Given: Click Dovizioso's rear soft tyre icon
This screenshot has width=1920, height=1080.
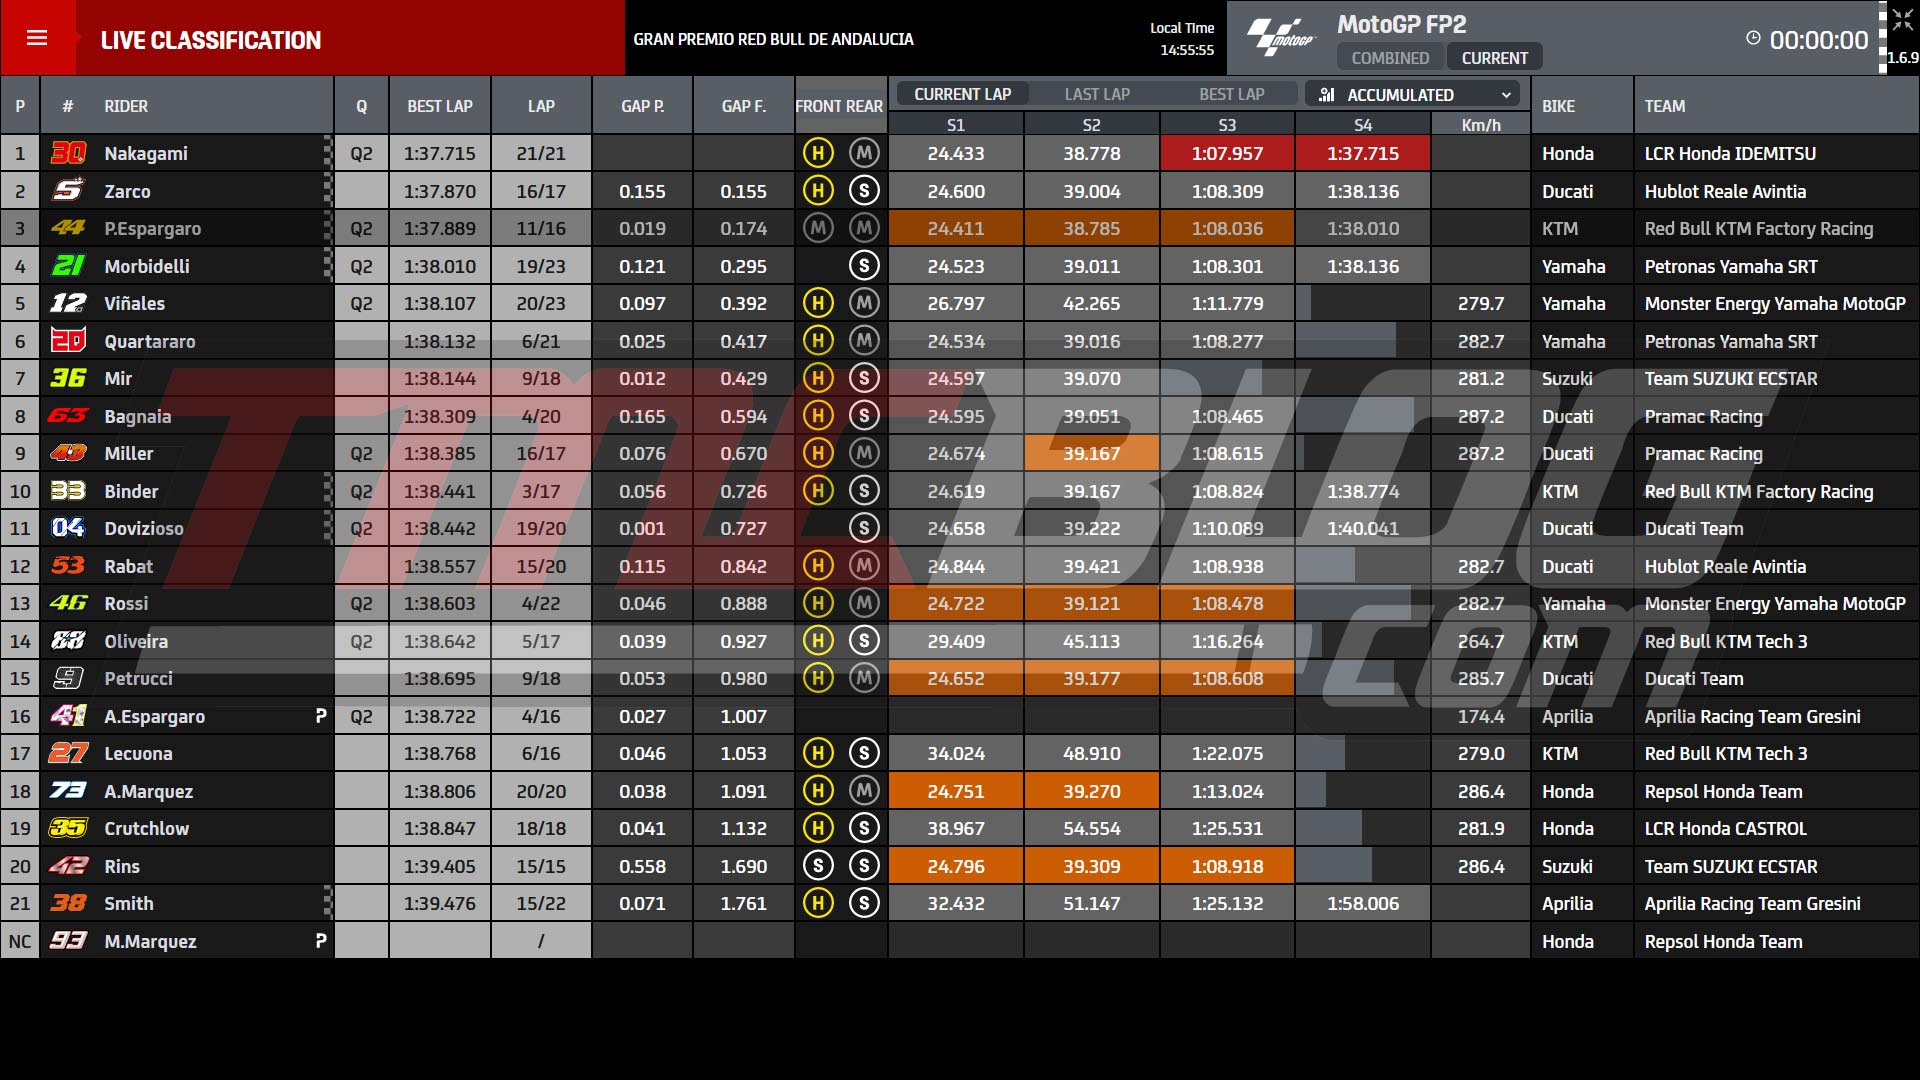Looking at the screenshot, I should 864,528.
